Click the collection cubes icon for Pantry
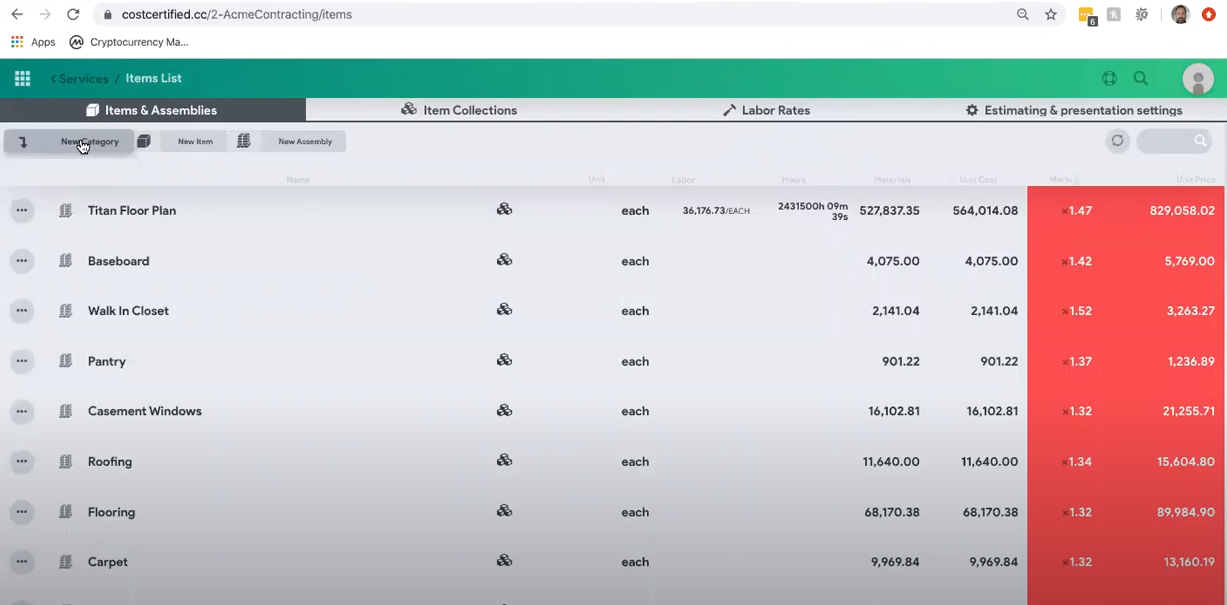 505,360
